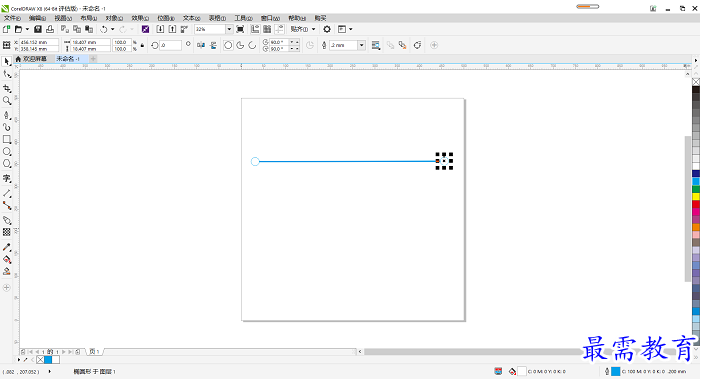Click the Options gear icon

click(327, 29)
